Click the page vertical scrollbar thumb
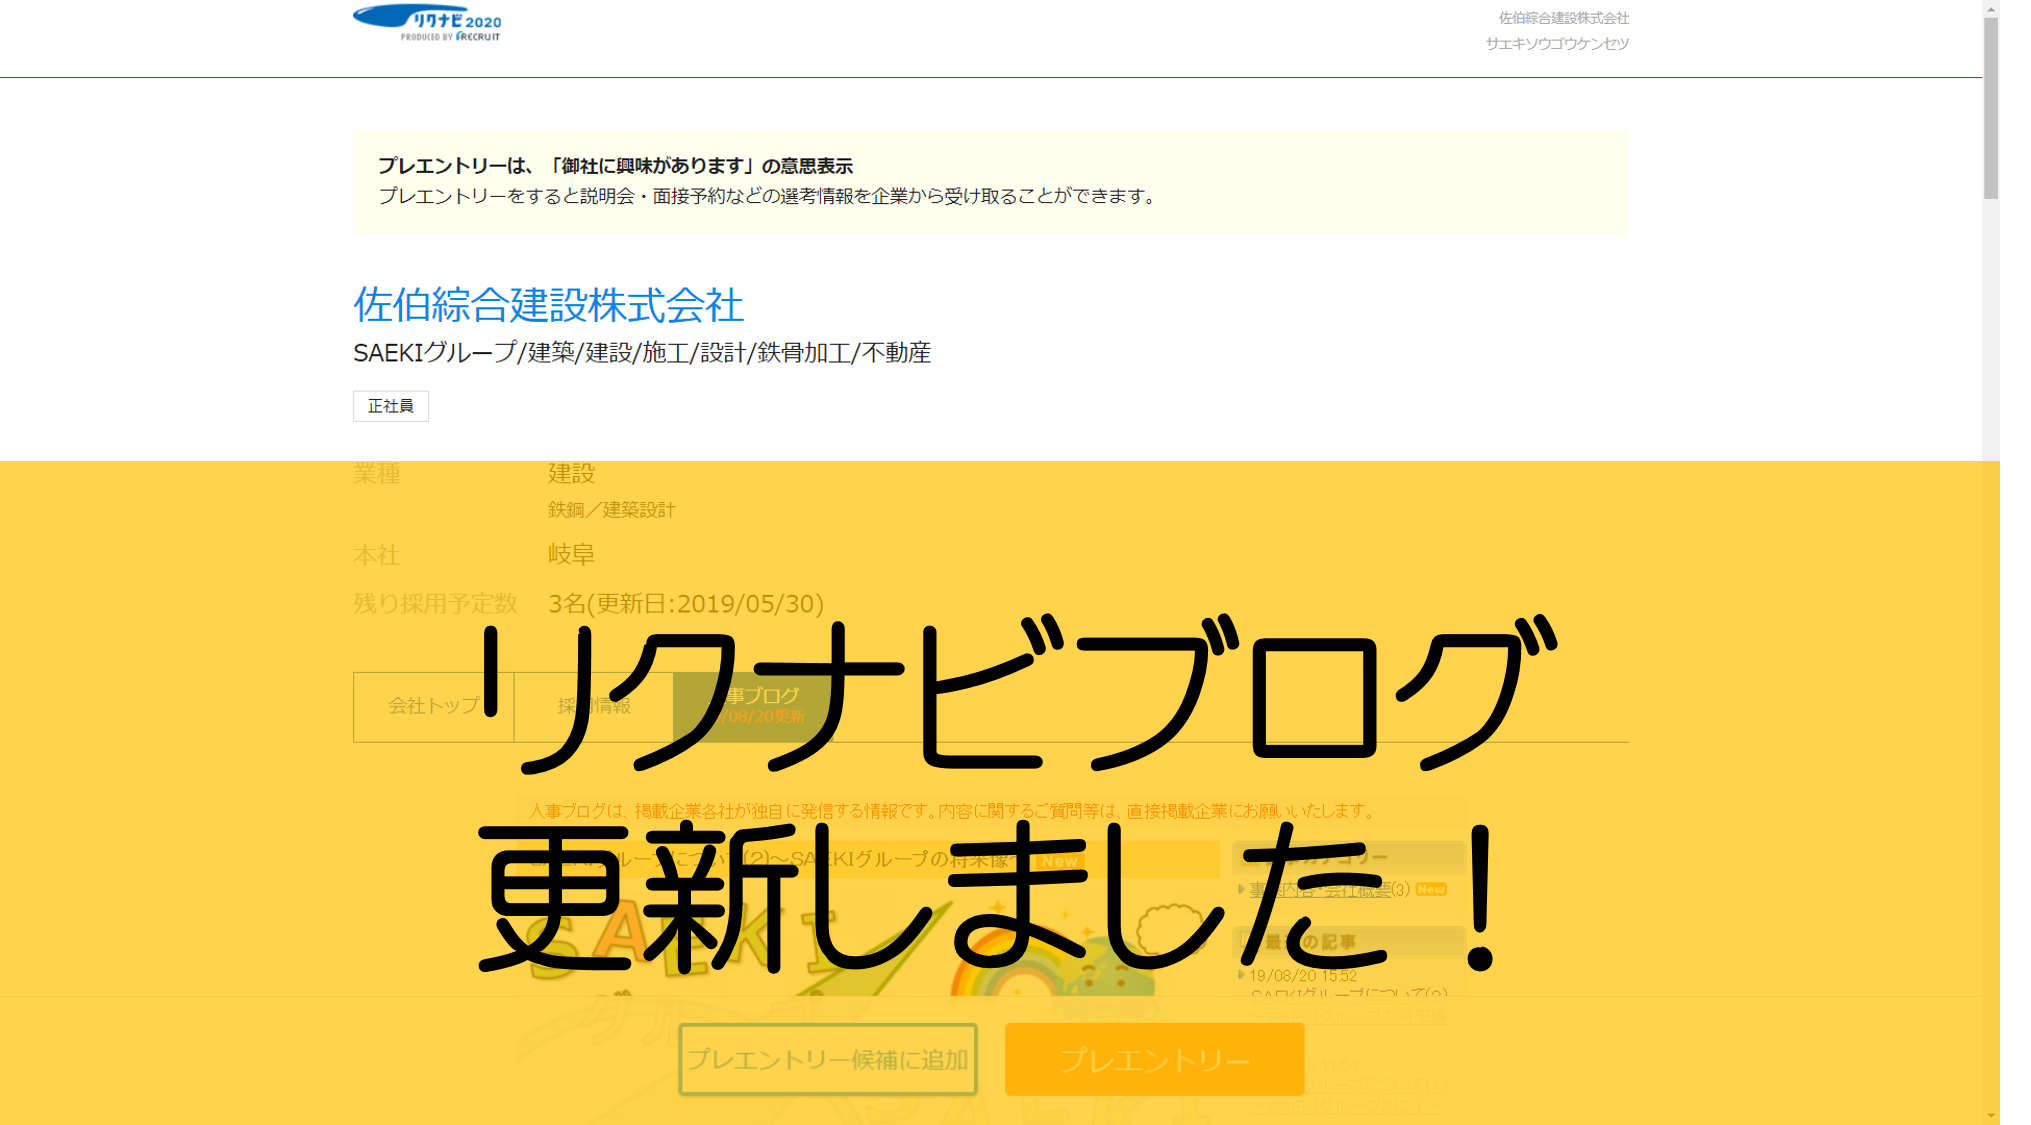 pos(1991,108)
